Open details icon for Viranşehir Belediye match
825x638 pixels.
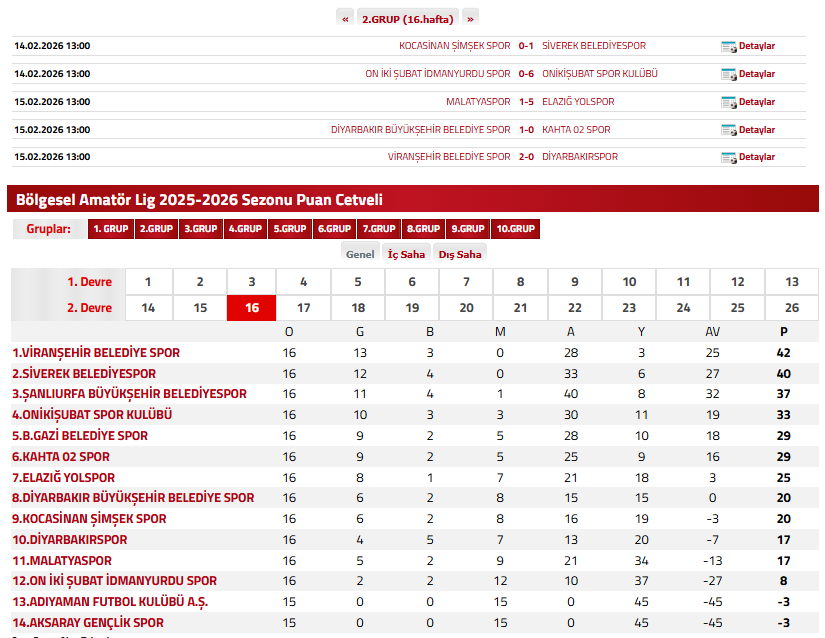[x=728, y=157]
